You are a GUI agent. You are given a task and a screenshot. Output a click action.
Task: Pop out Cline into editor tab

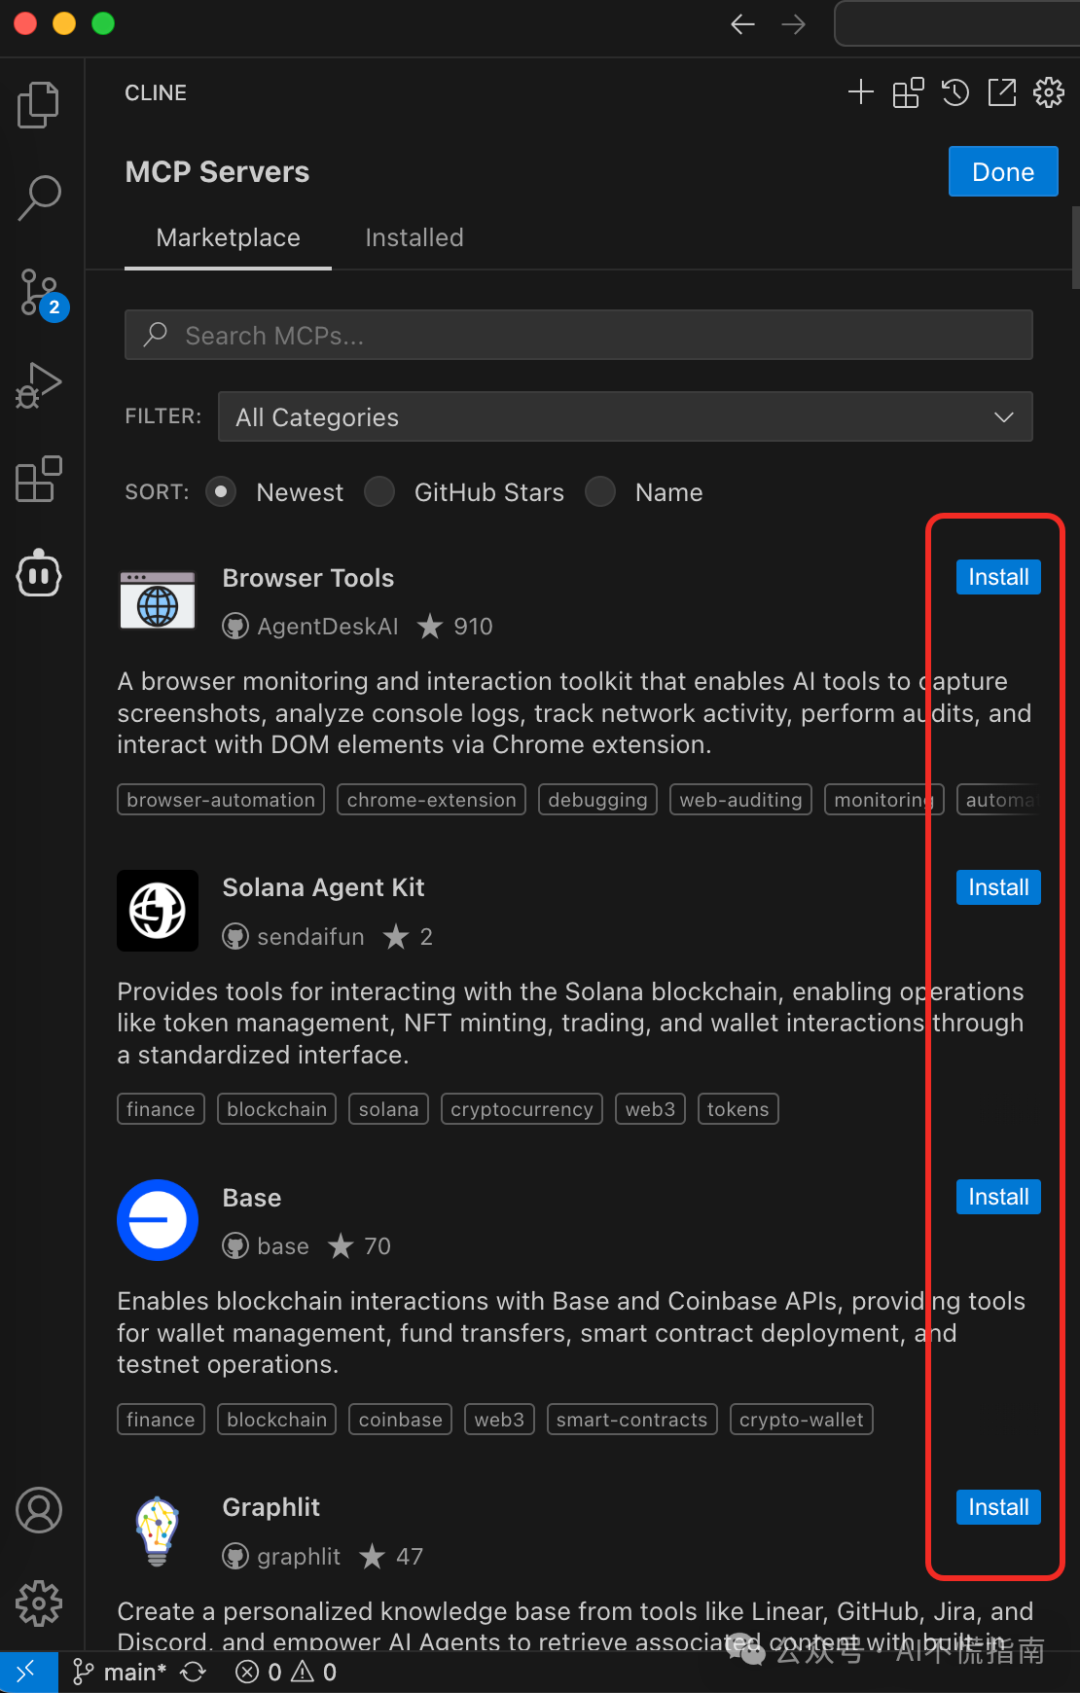tap(1001, 93)
